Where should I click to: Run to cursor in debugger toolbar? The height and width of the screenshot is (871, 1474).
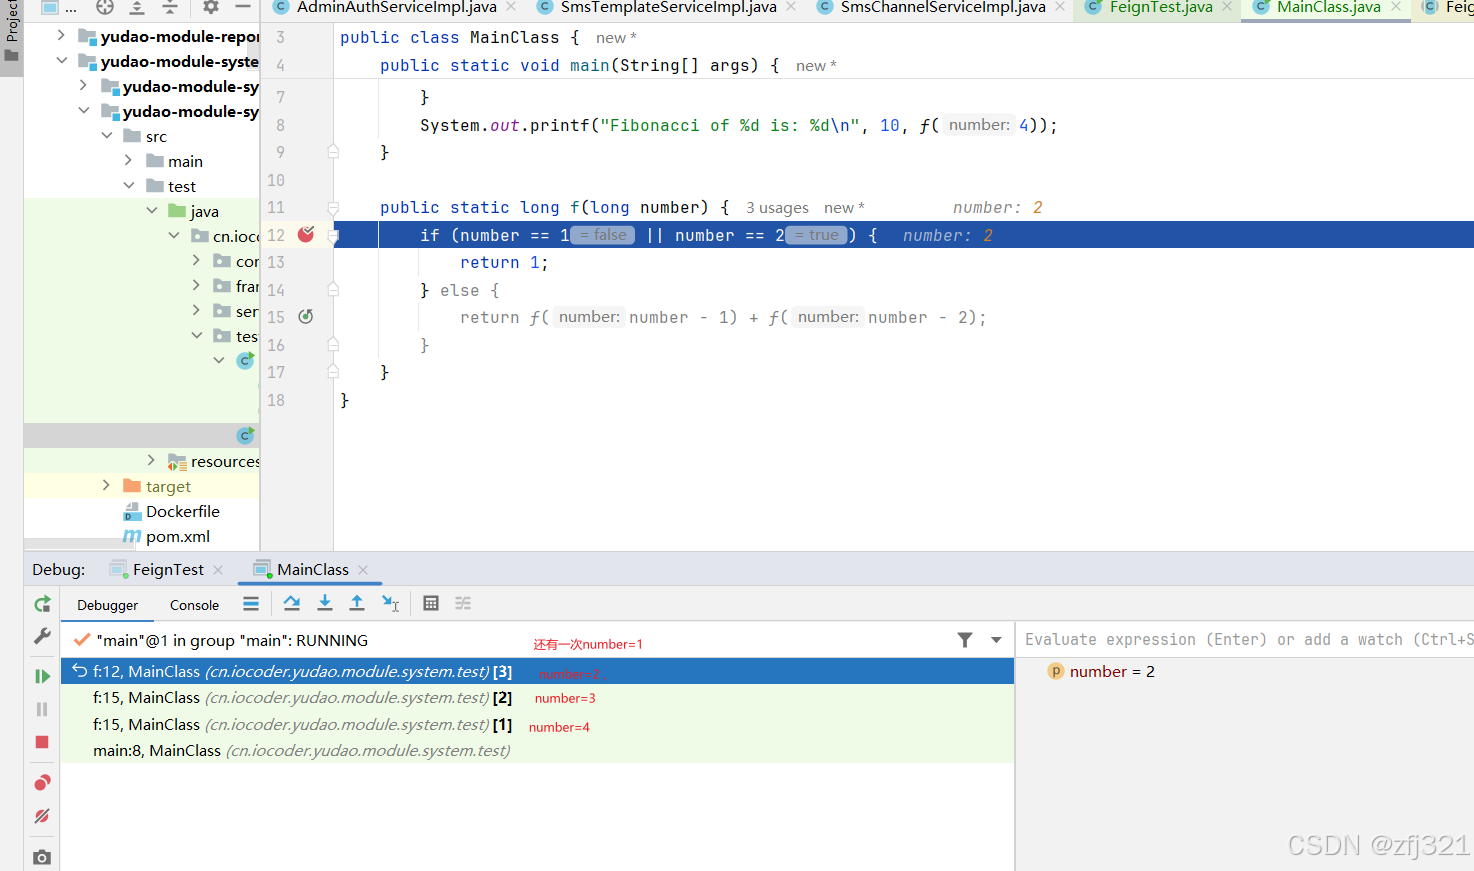(391, 603)
